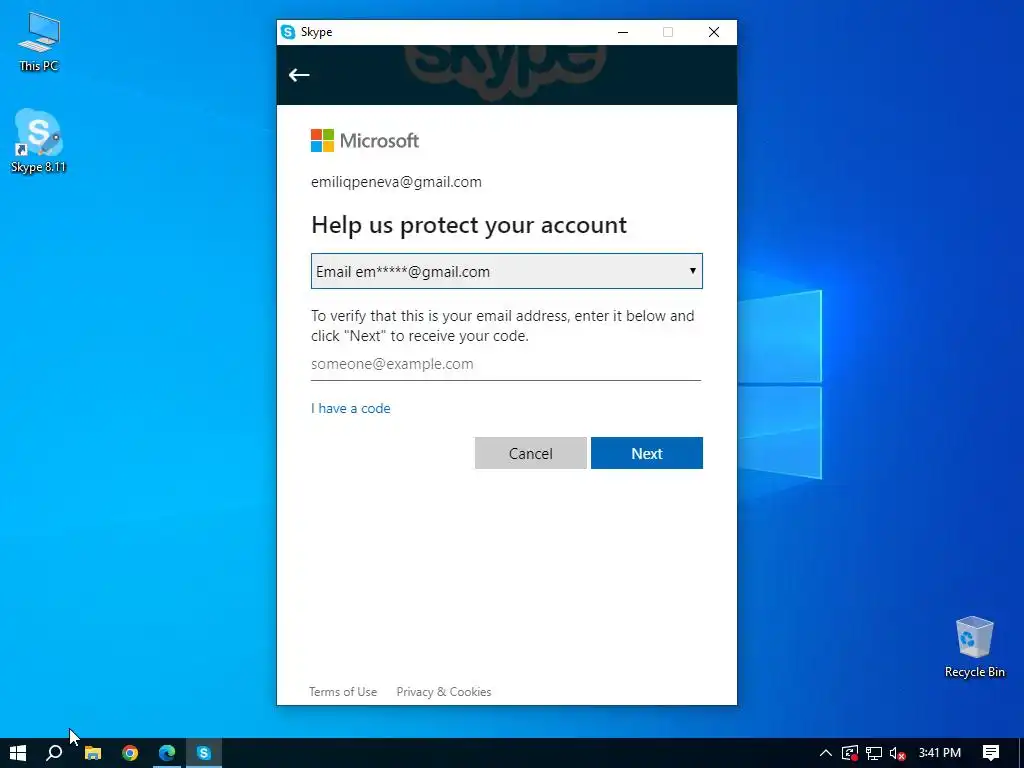The image size is (1024, 768).
Task: Click the Cancel button
Action: click(x=530, y=453)
